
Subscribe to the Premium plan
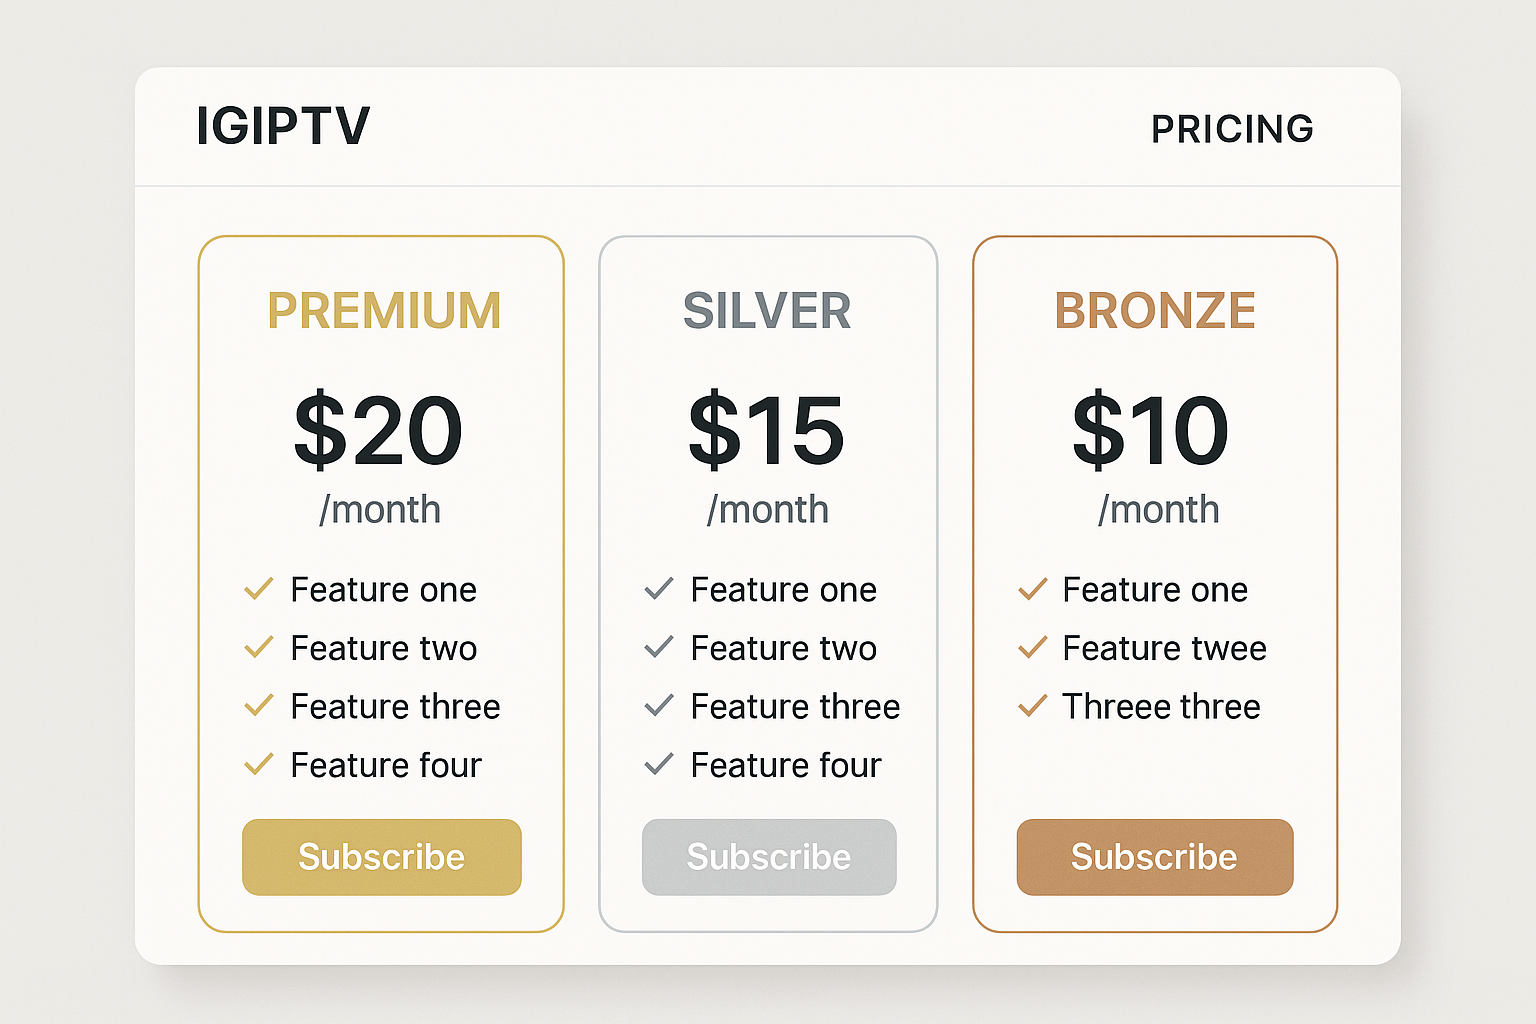tap(382, 857)
